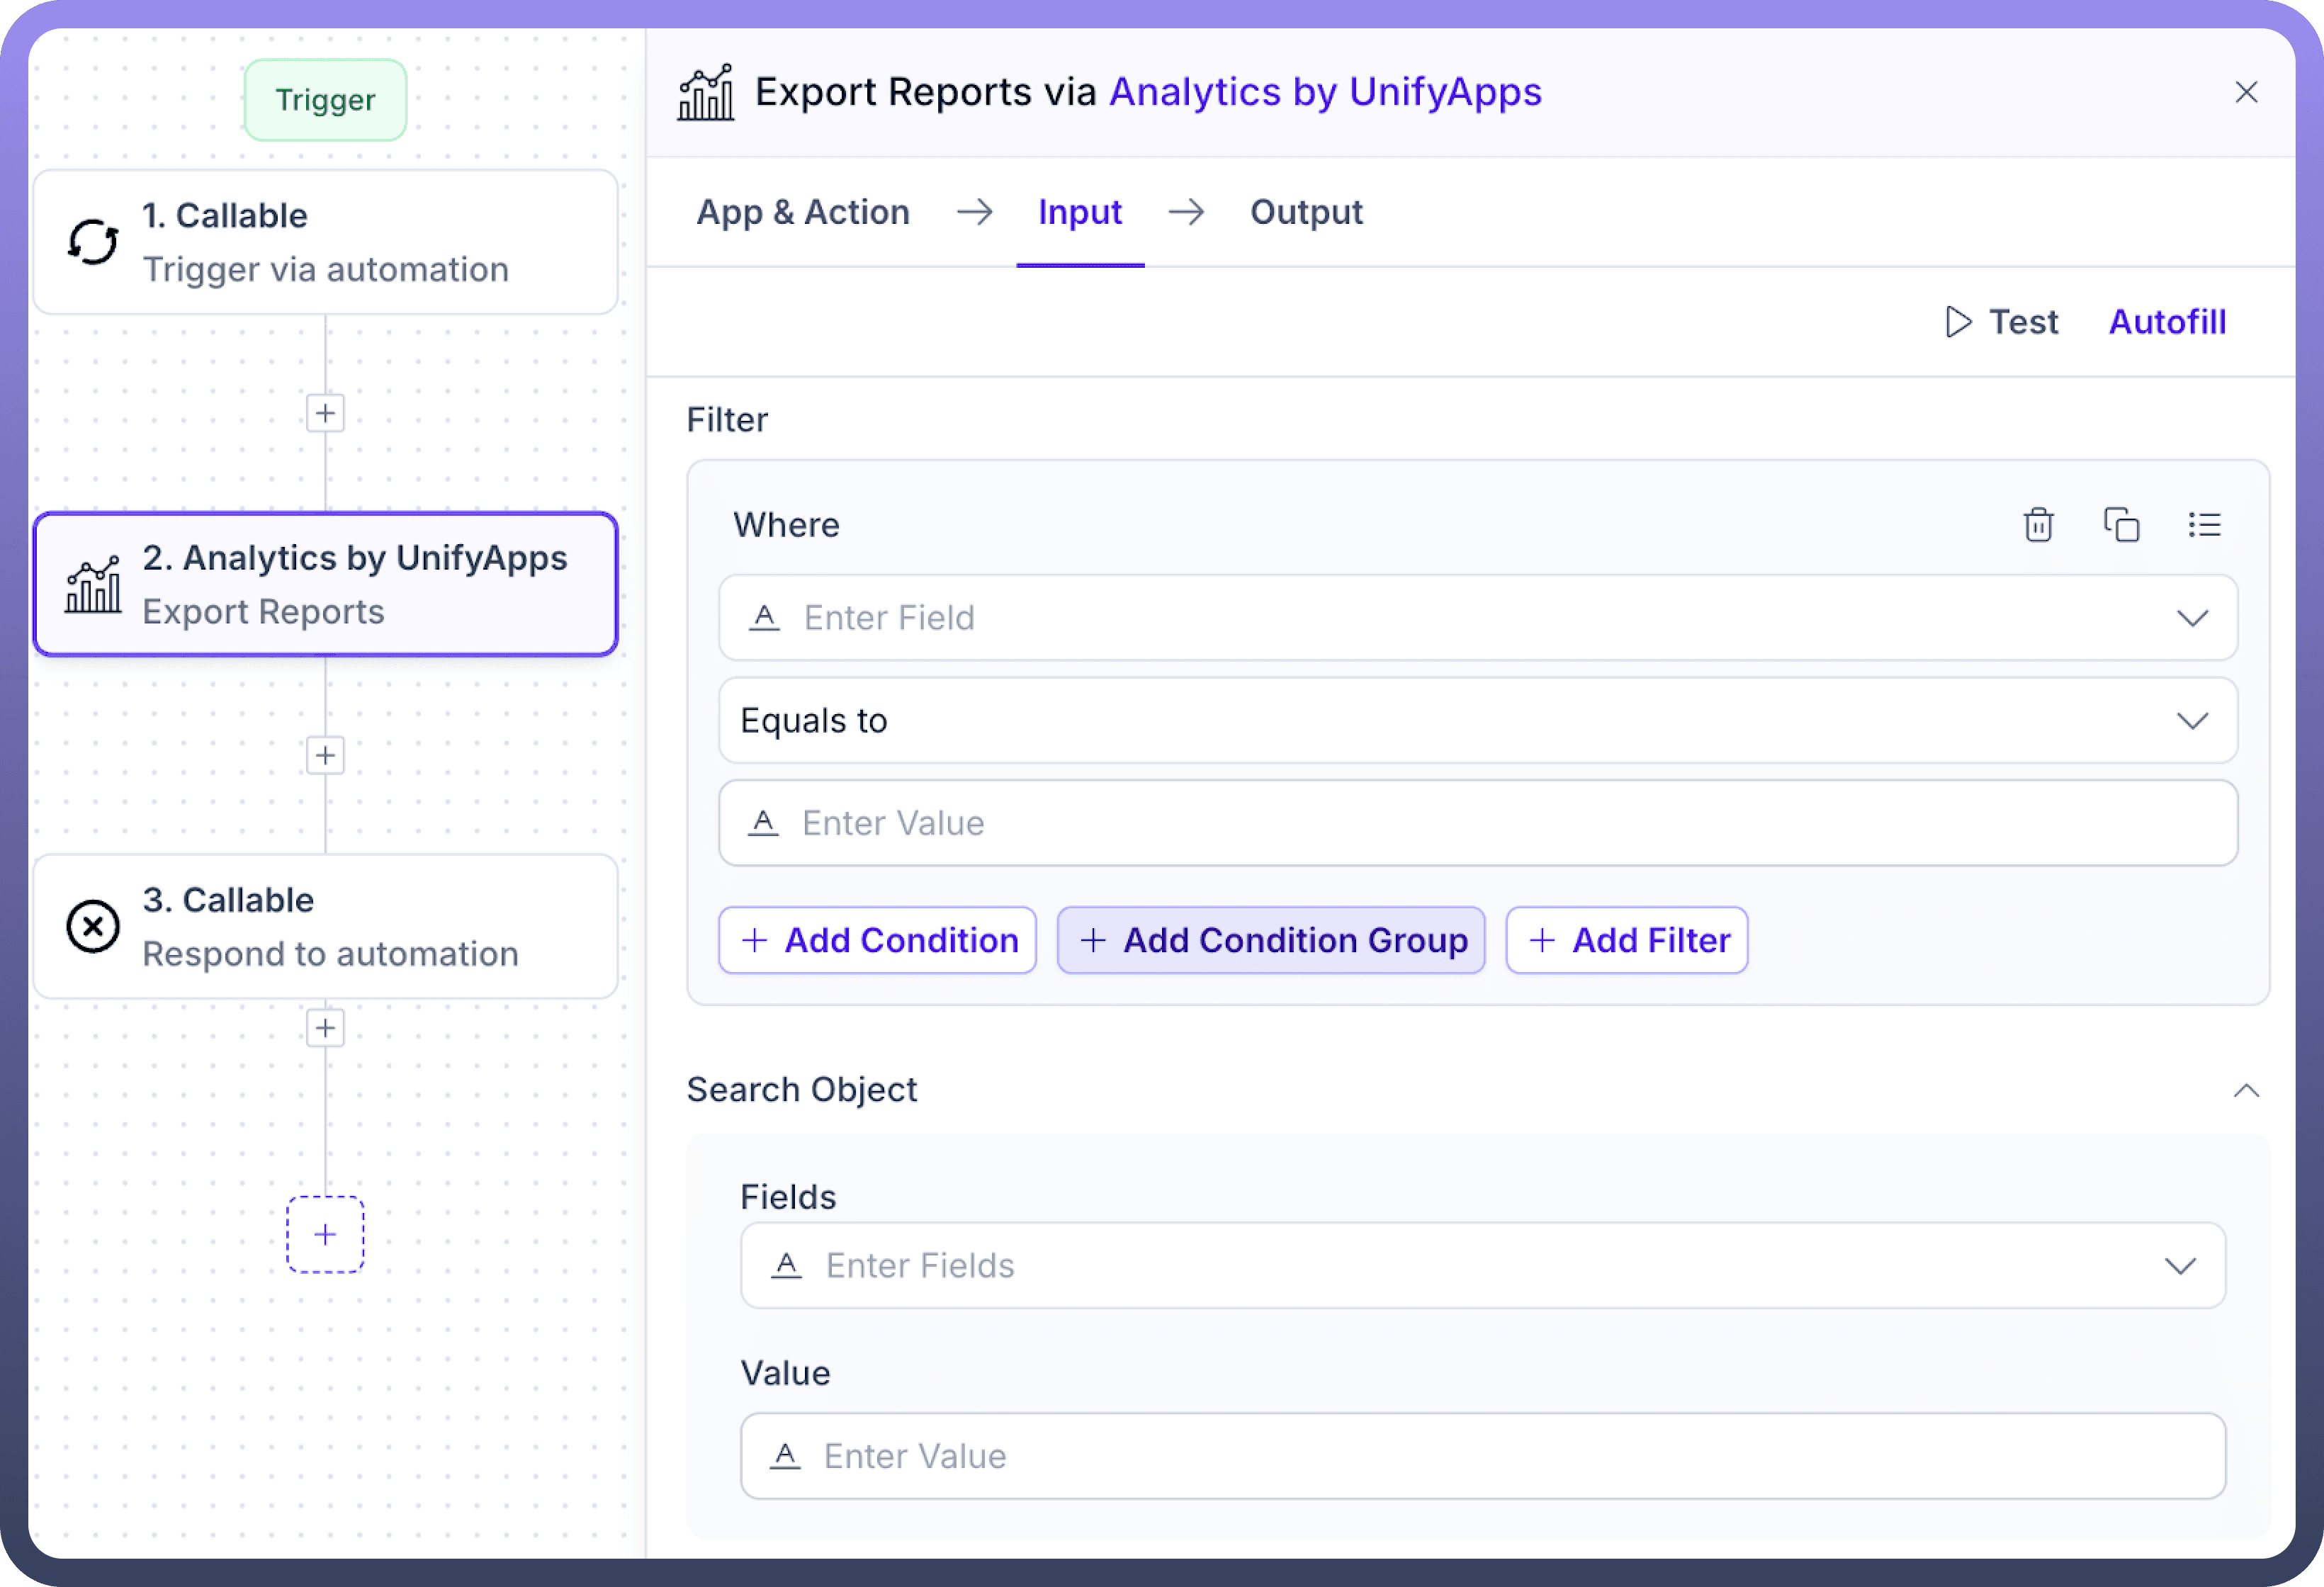Switch to the App & Action tab
2324x1587 pixels.
coord(803,212)
